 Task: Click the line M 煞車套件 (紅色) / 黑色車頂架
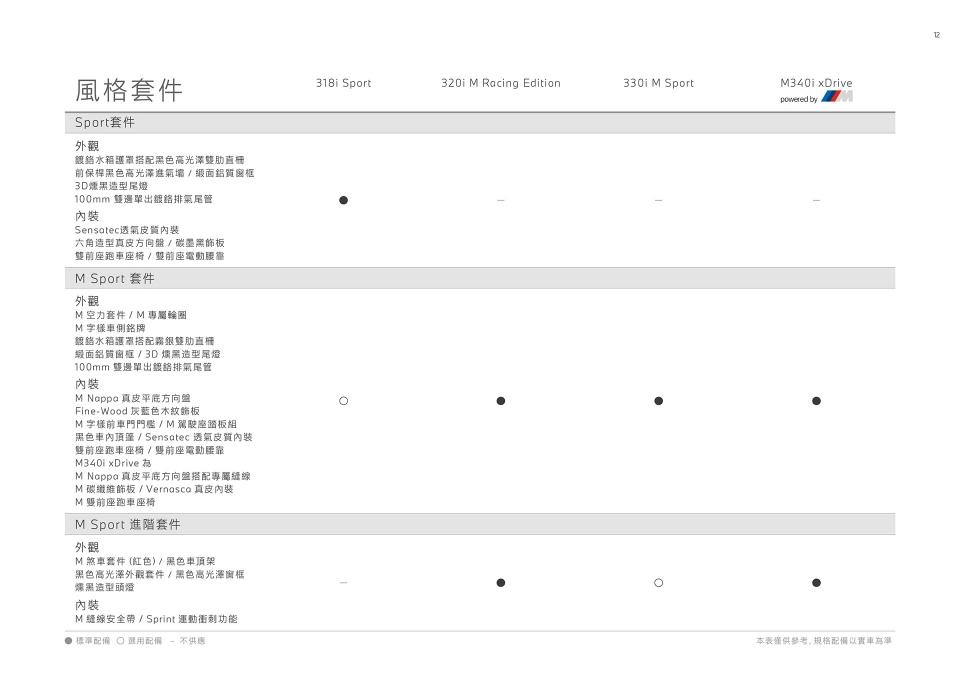pyautogui.click(x=145, y=561)
